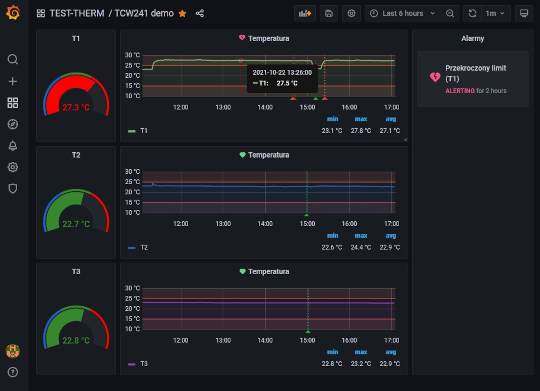
Task: Sort T3 legend by avg column
Action: [391, 352]
